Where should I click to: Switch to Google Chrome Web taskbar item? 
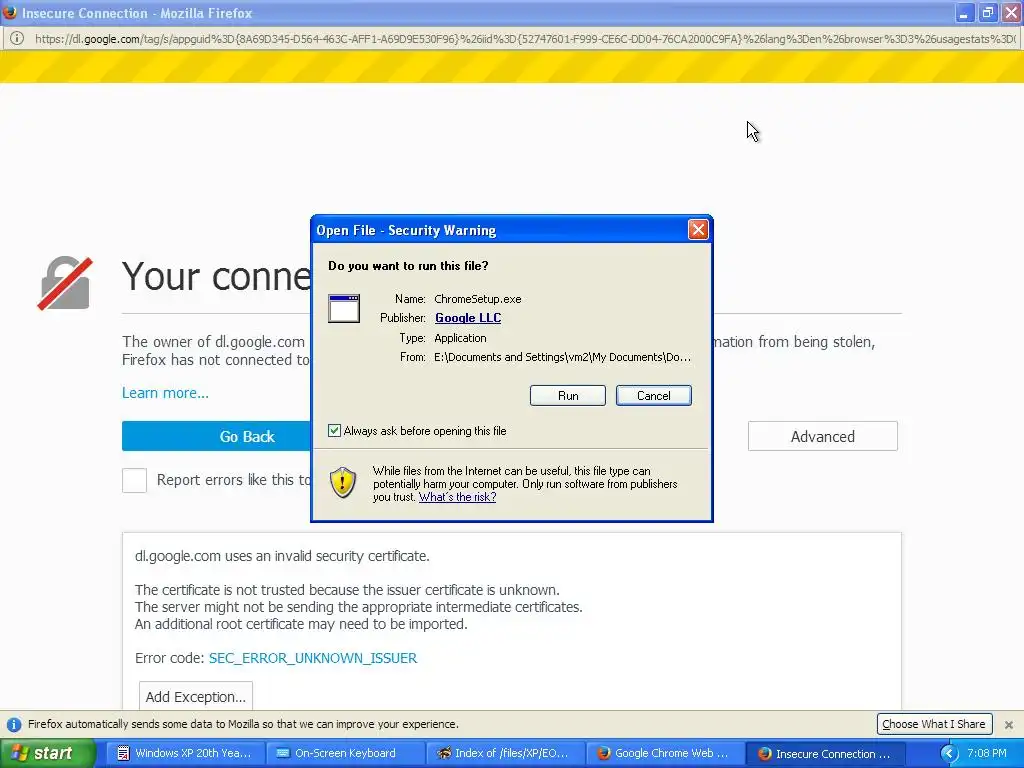pos(664,754)
